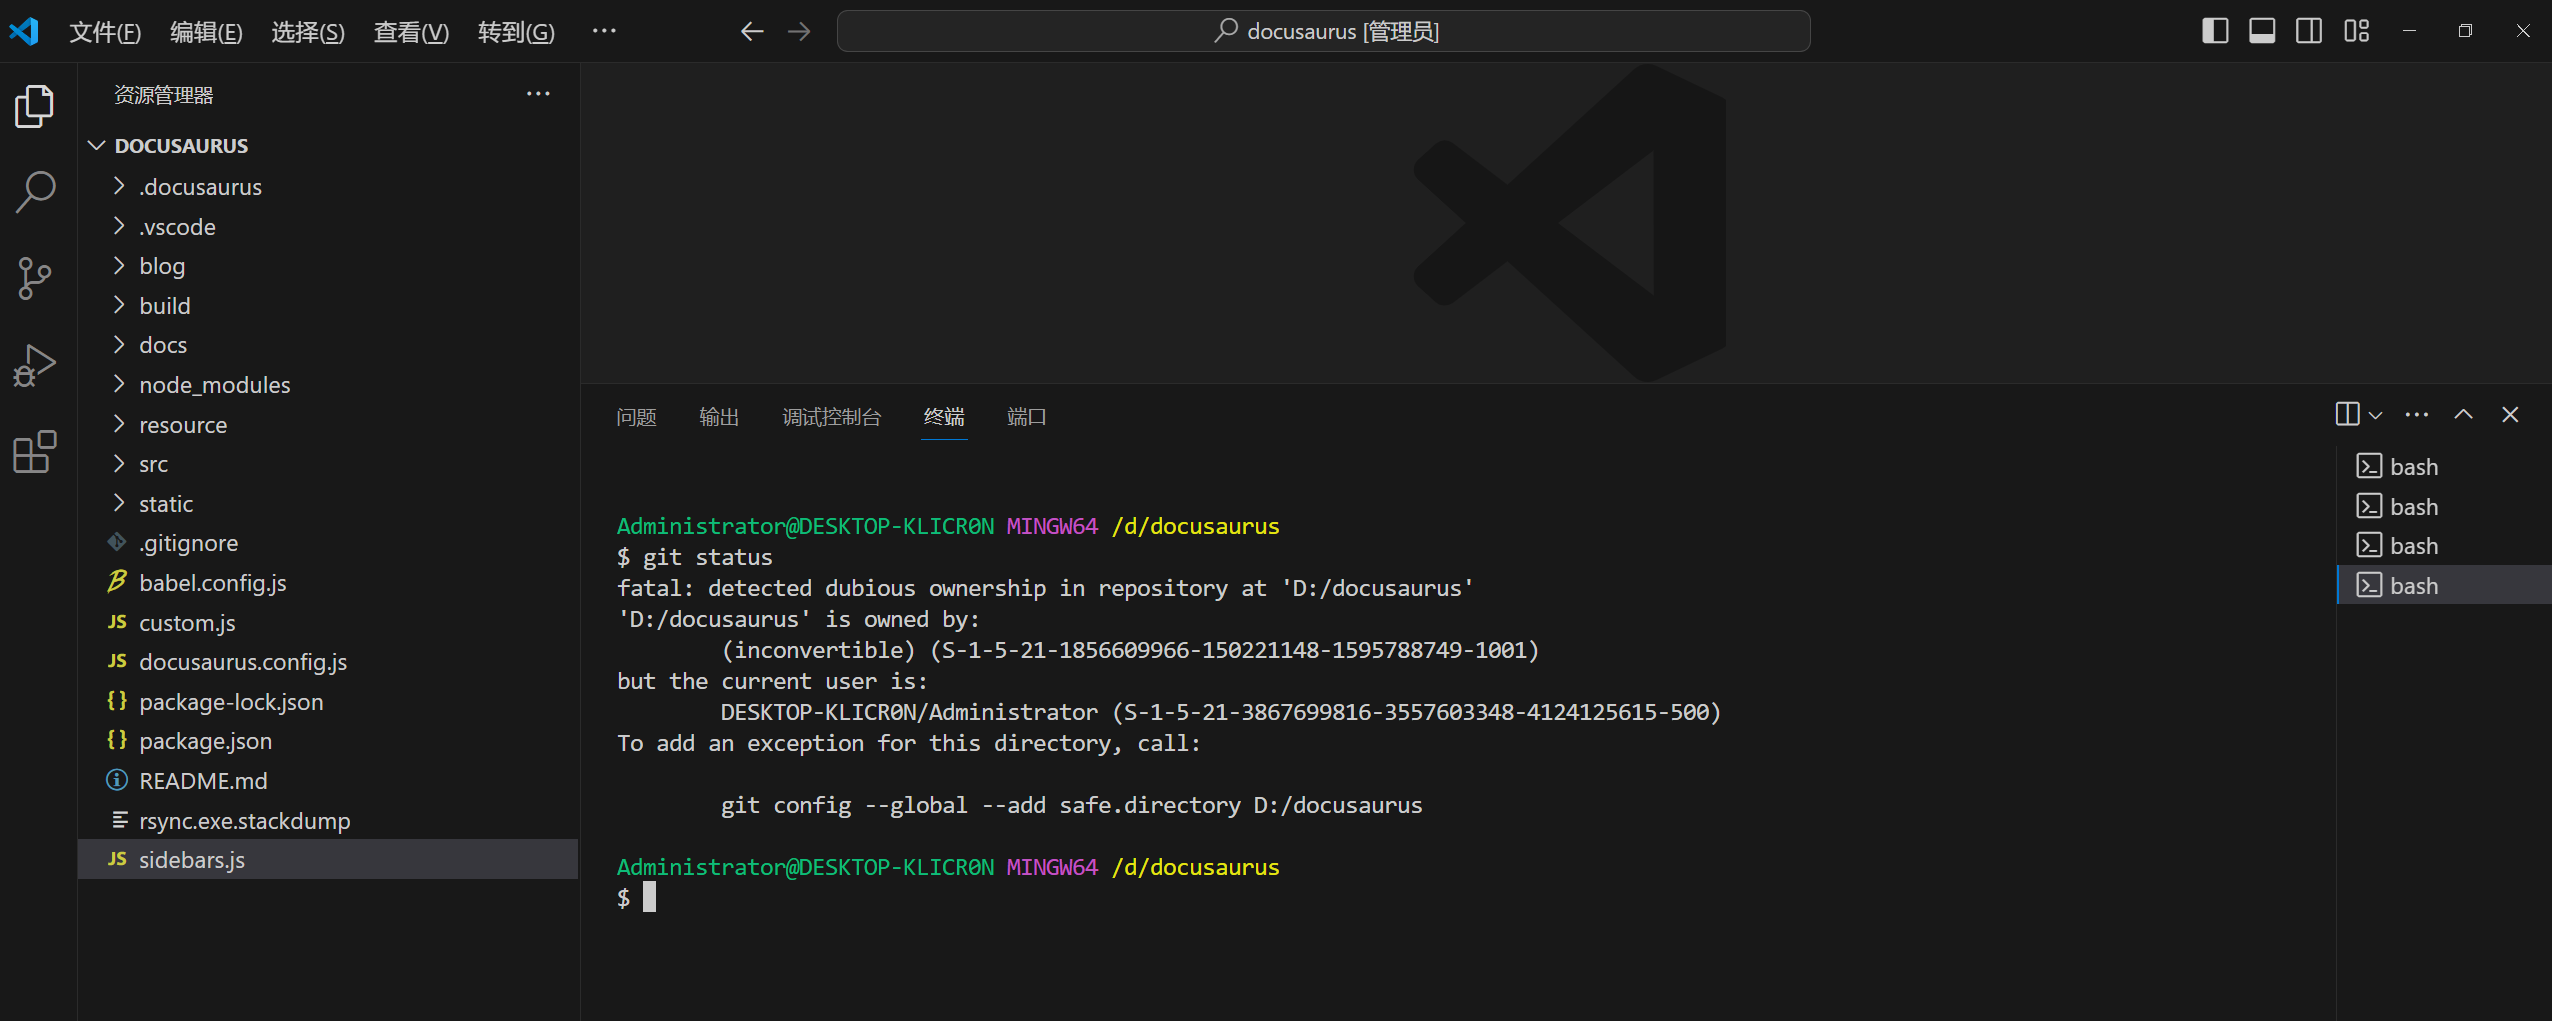This screenshot has width=2552, height=1021.
Task: Expand the static folder
Action: [x=328, y=504]
